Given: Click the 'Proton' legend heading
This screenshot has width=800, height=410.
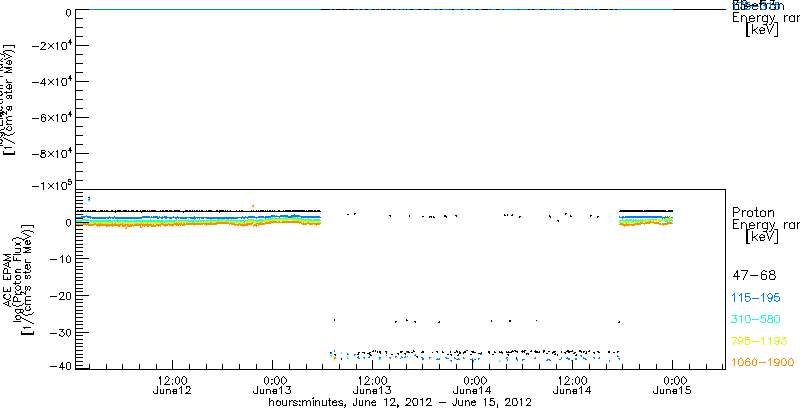Looking at the screenshot, I should coord(754,212).
